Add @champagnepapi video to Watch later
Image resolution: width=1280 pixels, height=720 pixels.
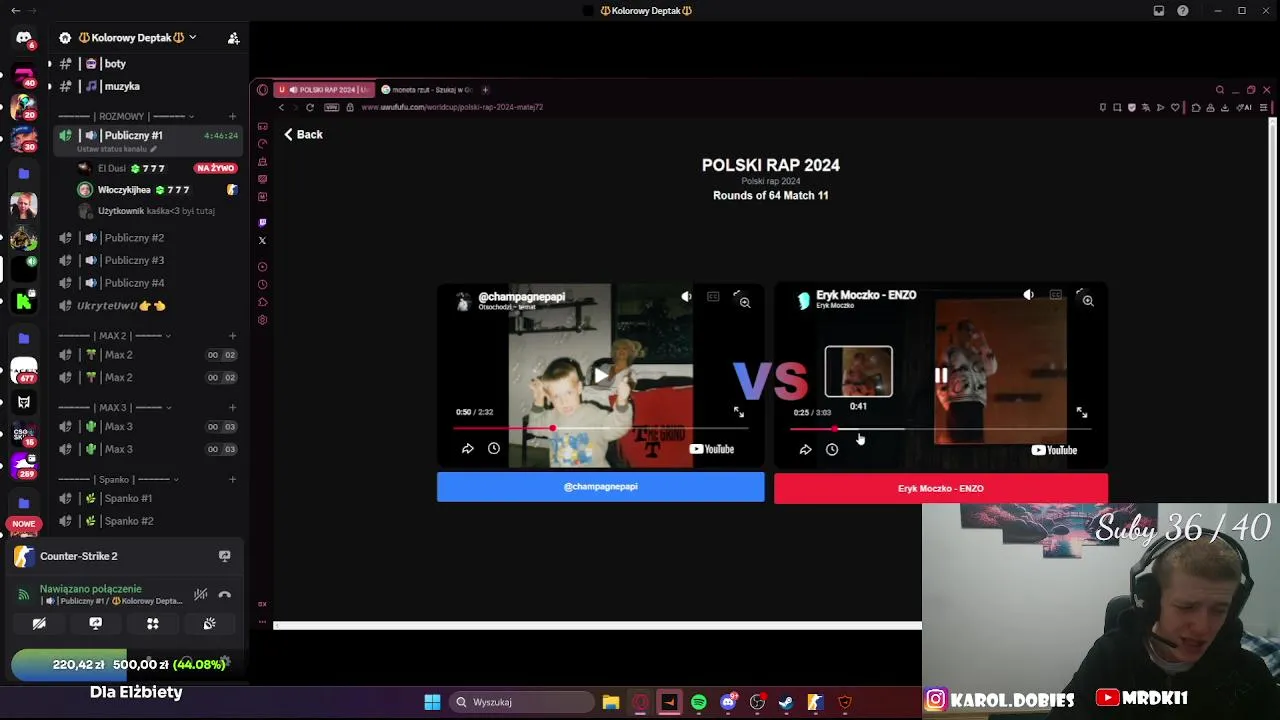[494, 449]
